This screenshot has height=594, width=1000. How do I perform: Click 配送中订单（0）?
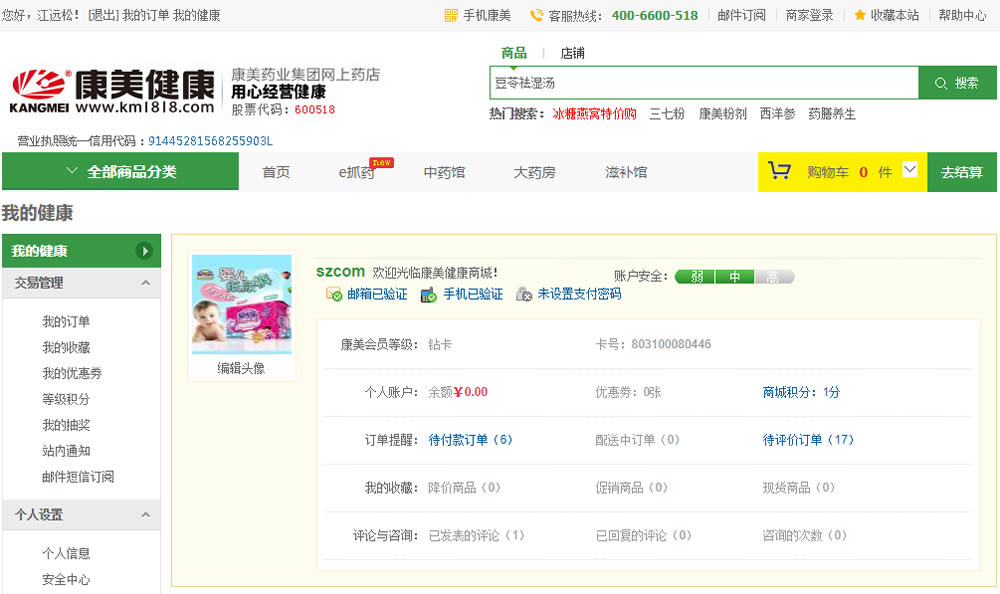pyautogui.click(x=637, y=440)
